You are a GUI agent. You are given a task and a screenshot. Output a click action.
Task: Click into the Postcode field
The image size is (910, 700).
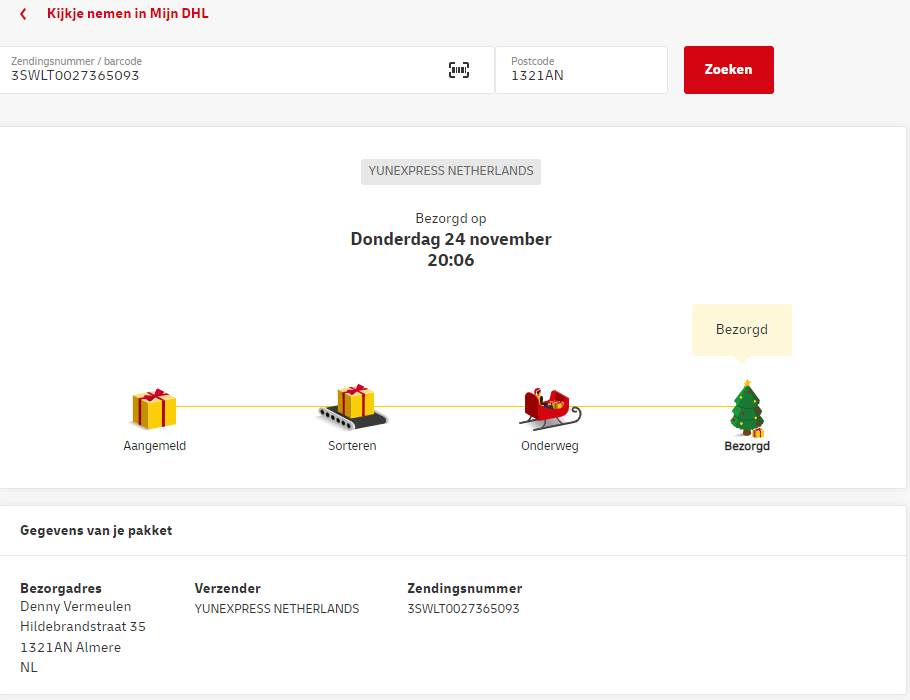(x=580, y=75)
